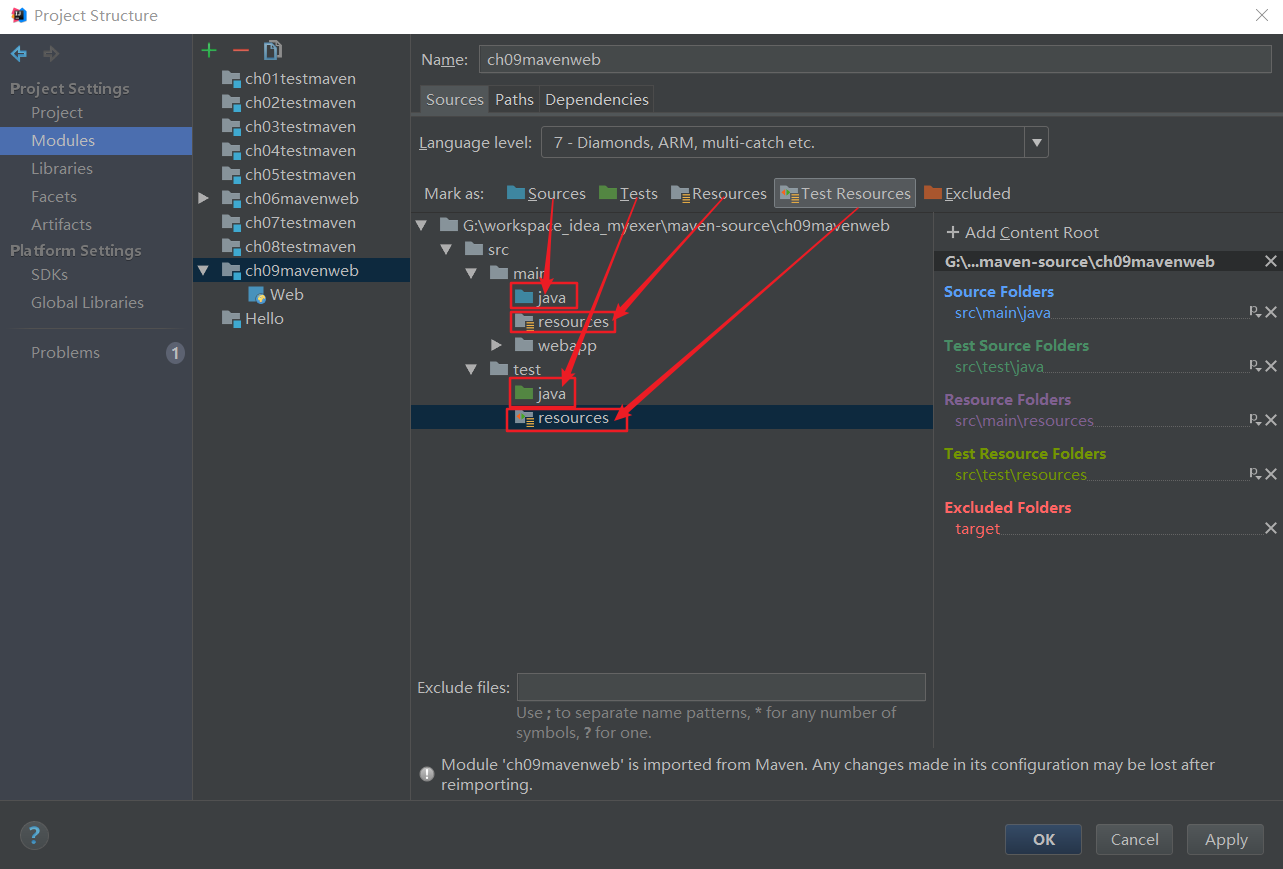Expand the ch06mavenweb module
The image size is (1283, 869).
click(204, 199)
